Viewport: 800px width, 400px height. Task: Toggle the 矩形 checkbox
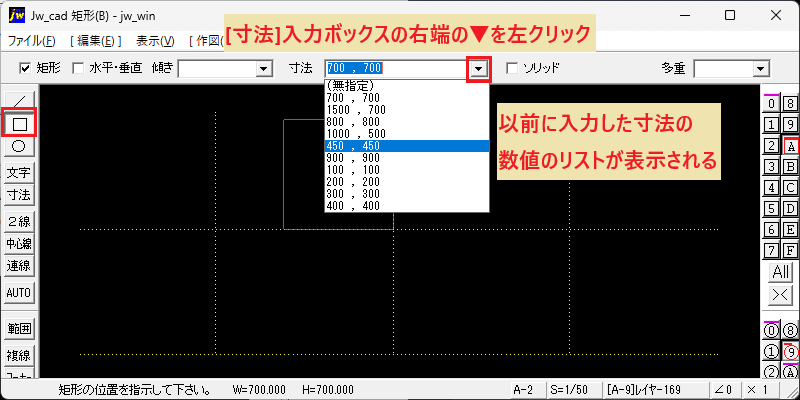(x=24, y=68)
